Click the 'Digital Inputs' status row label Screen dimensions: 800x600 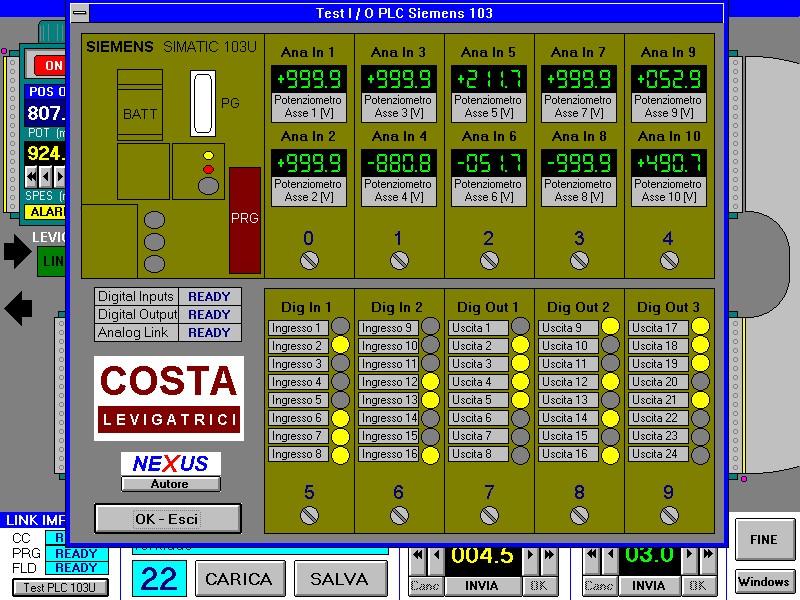136,296
